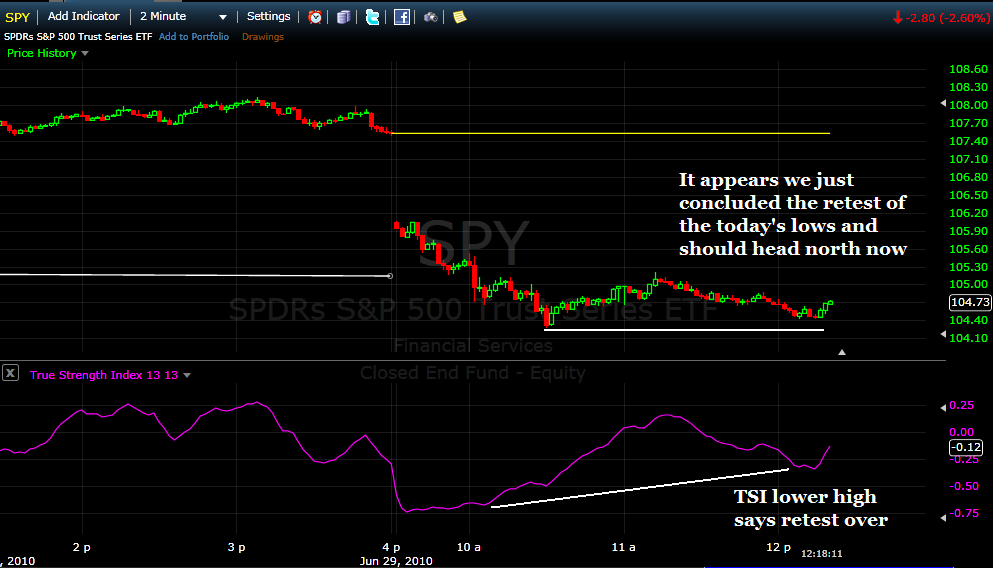The width and height of the screenshot is (993, 568).
Task: Open the Add Indicator menu
Action: point(84,16)
